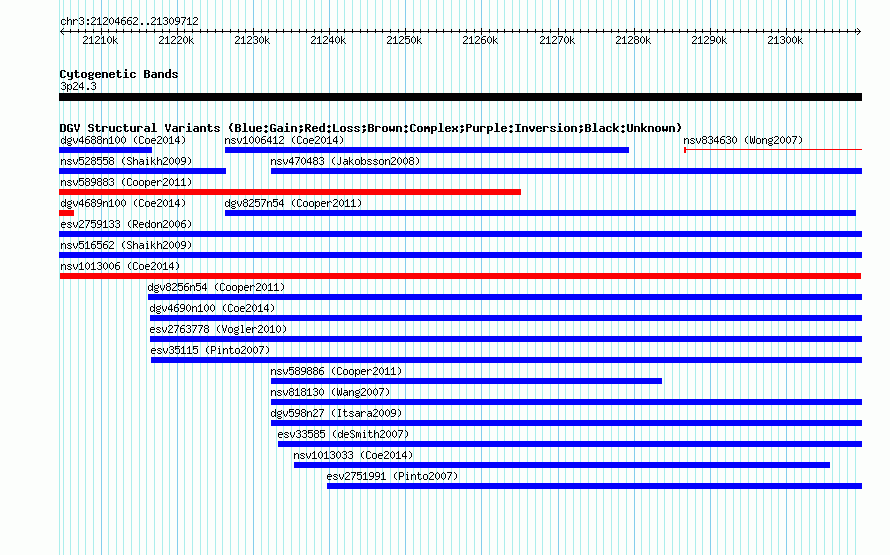
Task: Open dgv4689n100 (Coe2014) label
Action: [123, 203]
